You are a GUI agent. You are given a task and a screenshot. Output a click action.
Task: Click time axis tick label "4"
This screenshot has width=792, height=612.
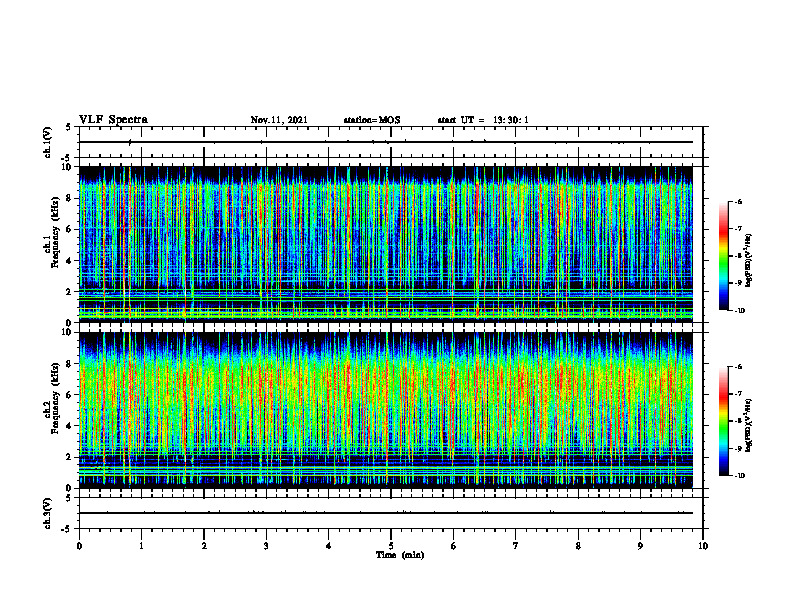click(329, 546)
